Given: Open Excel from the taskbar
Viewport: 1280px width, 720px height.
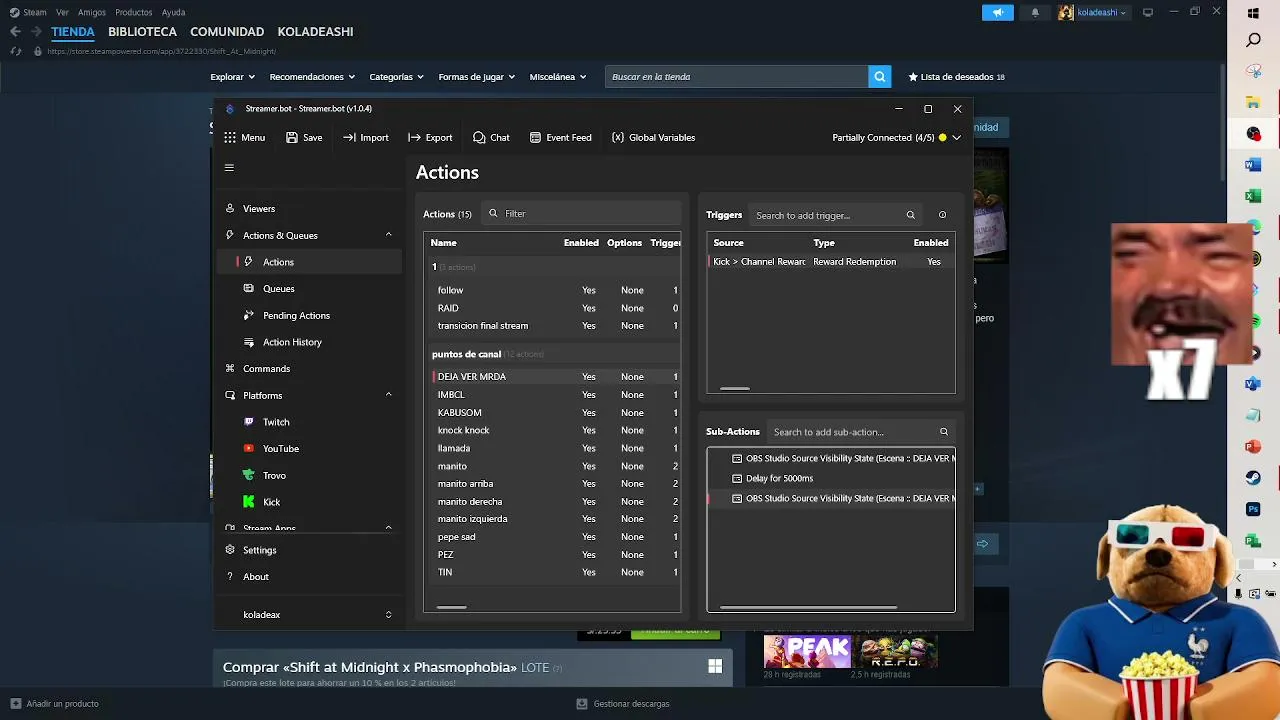Looking at the screenshot, I should 1253,196.
